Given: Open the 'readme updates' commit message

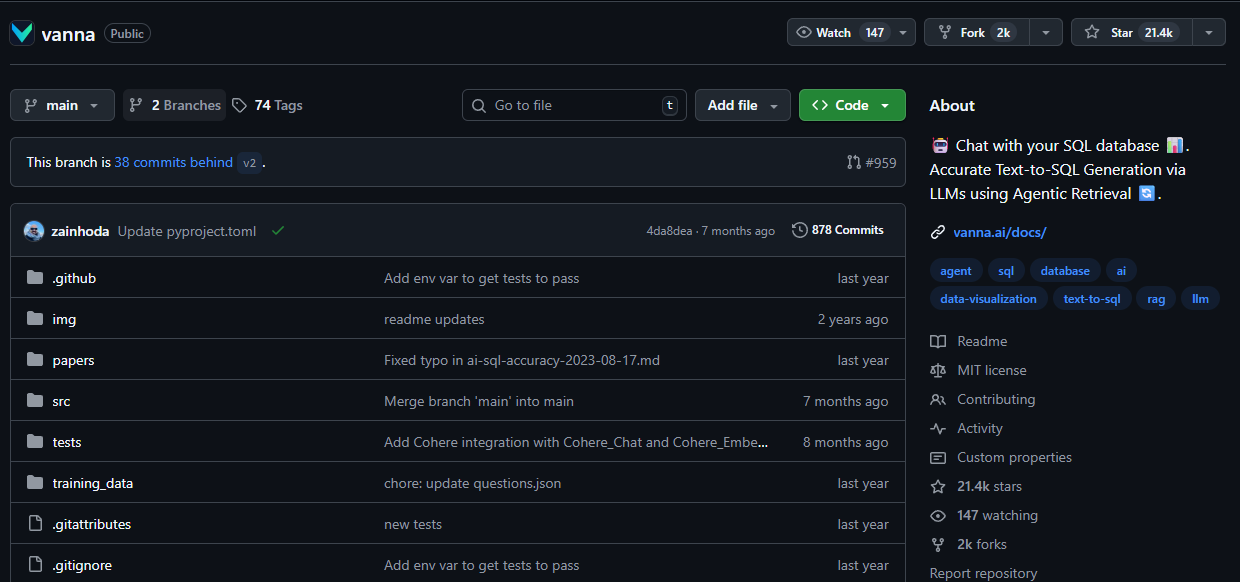Looking at the screenshot, I should (x=434, y=319).
